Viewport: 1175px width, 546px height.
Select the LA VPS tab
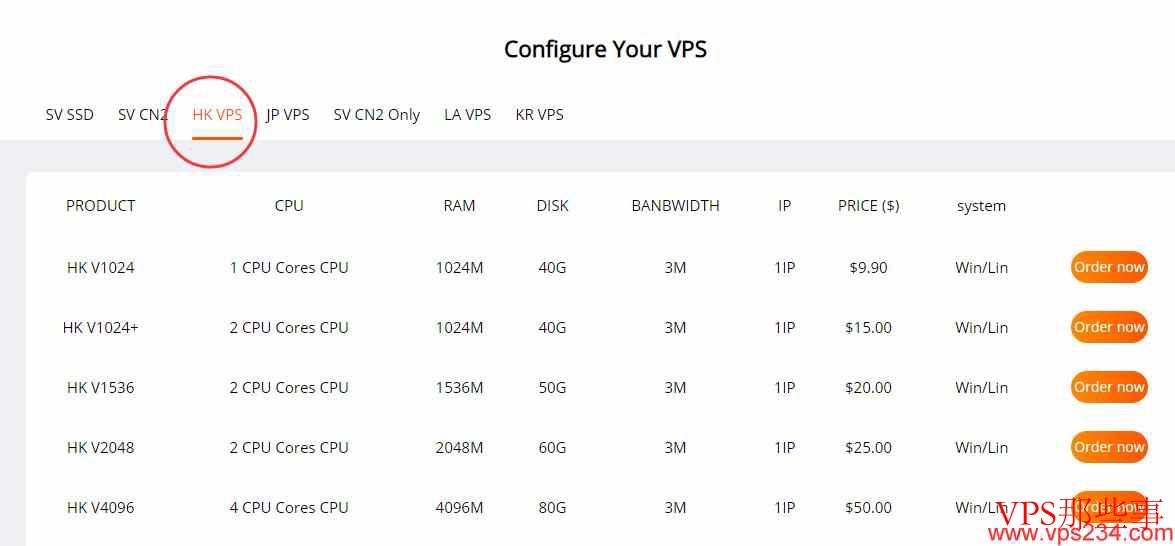468,115
